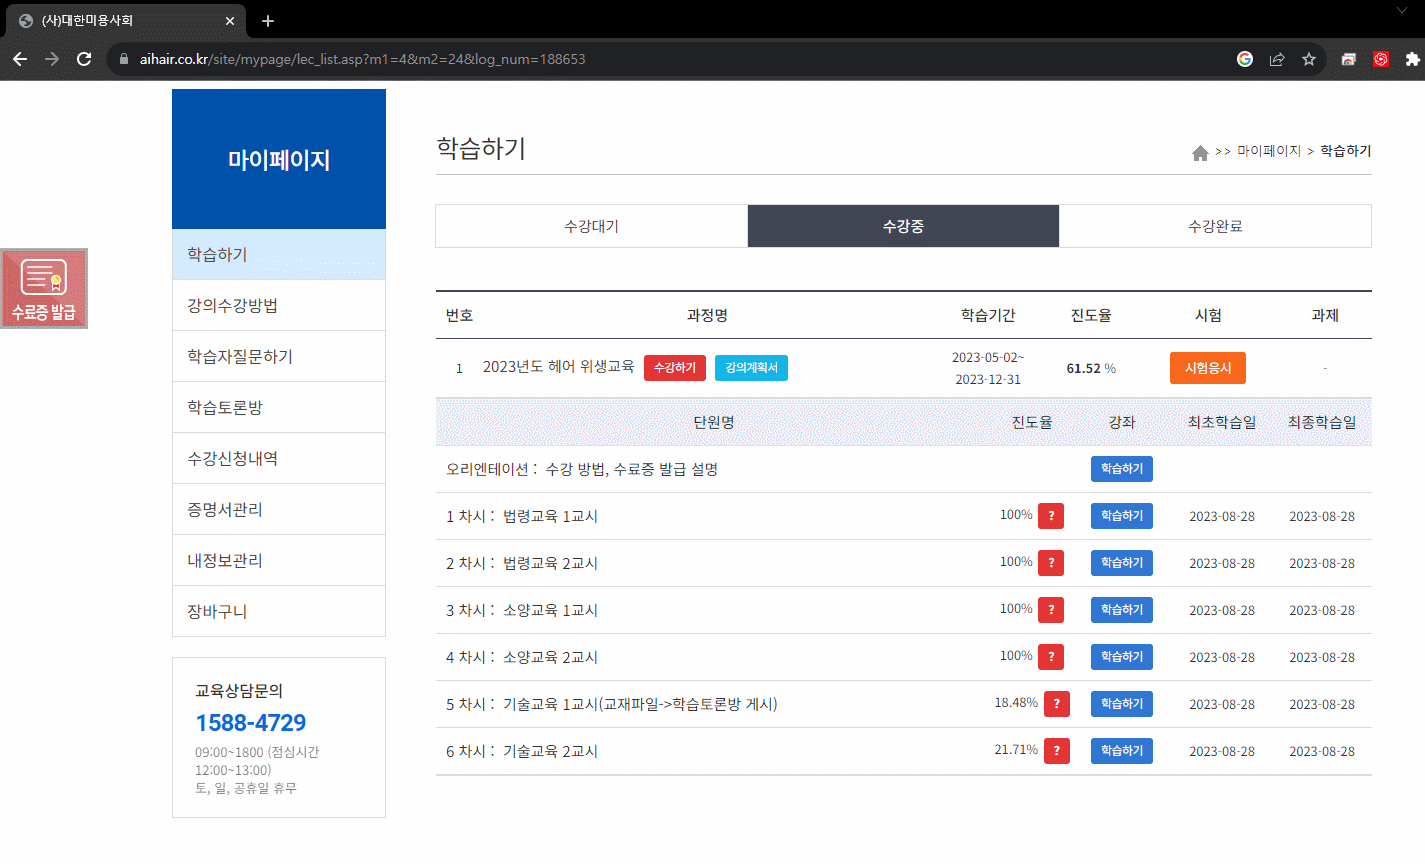
Task: Click 학습하기 for 6 차시 기술교육
Action: tap(1122, 751)
